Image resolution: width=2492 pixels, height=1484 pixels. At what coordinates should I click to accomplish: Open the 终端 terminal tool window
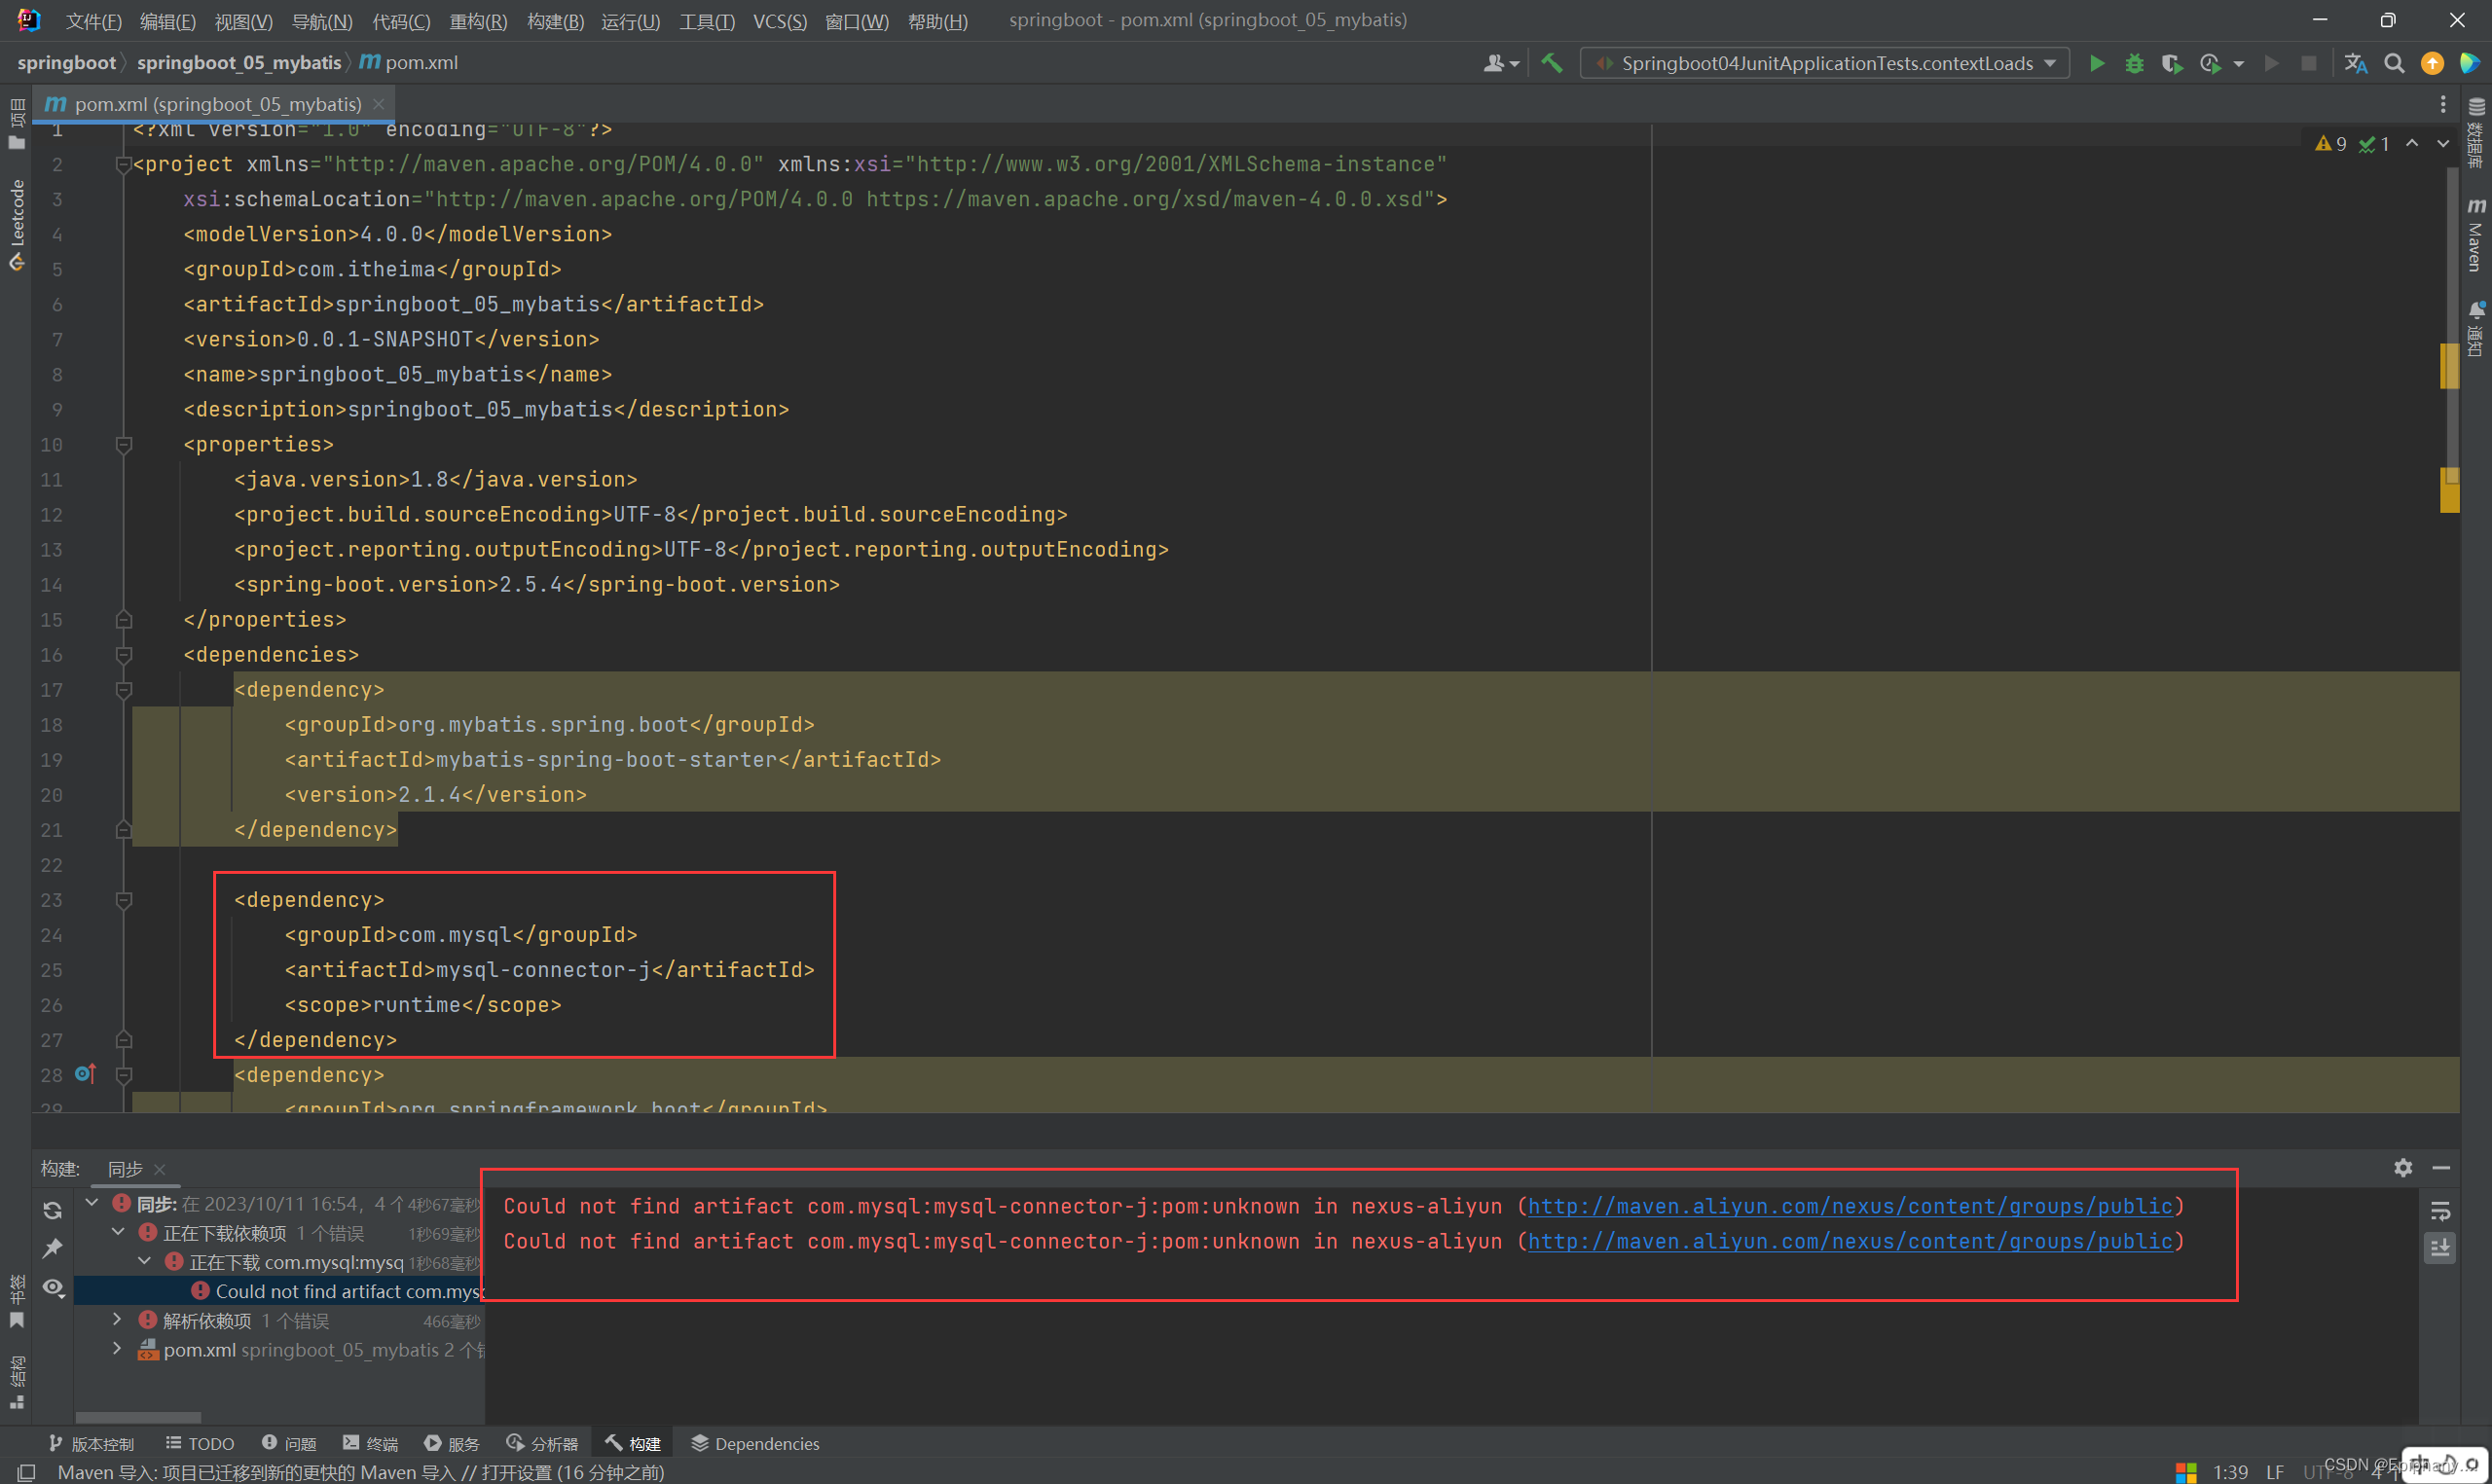pos(370,1443)
